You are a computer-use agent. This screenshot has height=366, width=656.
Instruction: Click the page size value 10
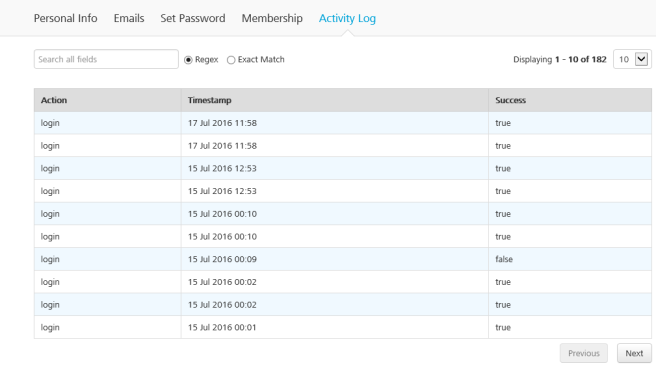(x=624, y=59)
